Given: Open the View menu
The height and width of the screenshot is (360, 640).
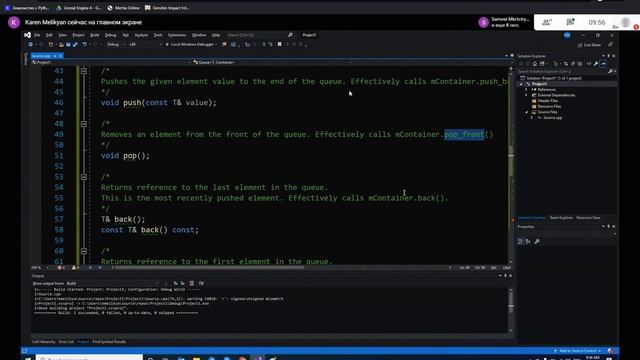Looking at the screenshot, I should coord(62,35).
